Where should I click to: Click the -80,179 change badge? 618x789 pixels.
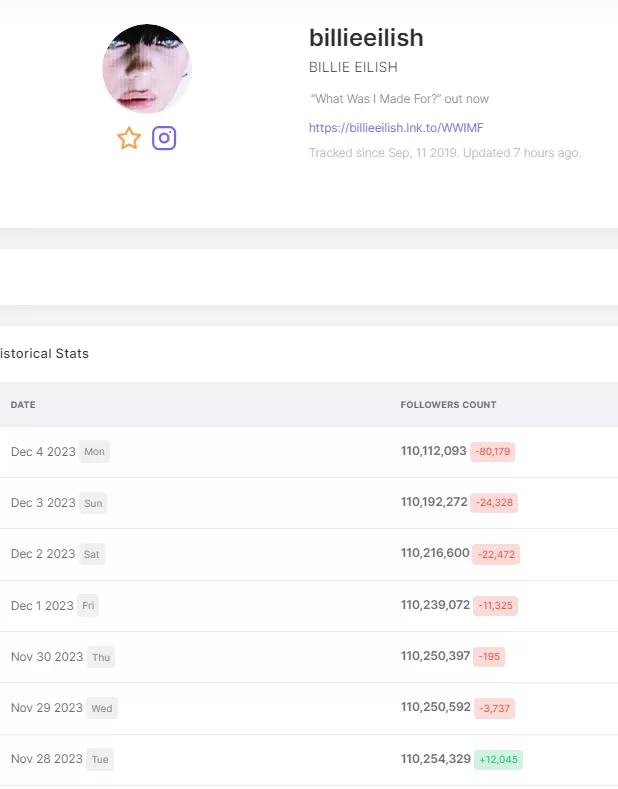[x=492, y=452]
